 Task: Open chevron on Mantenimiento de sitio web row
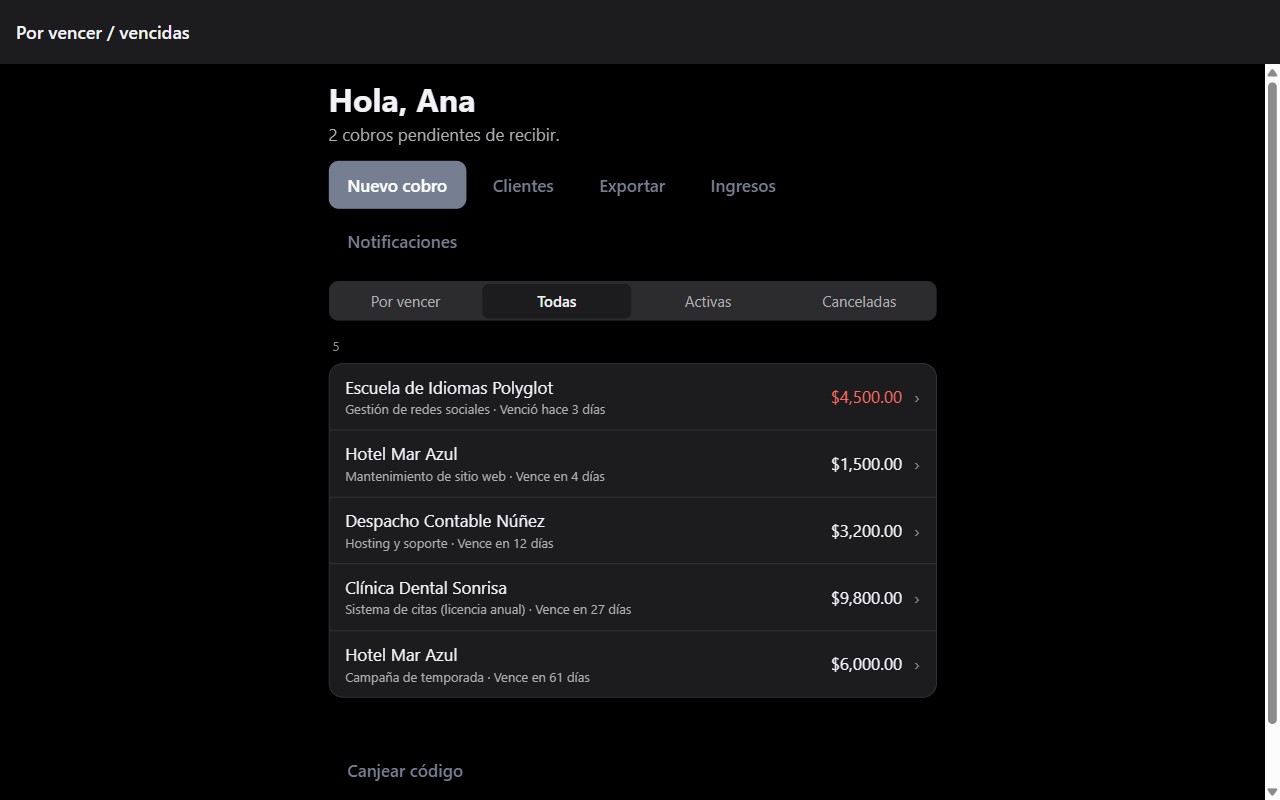[x=917, y=465]
